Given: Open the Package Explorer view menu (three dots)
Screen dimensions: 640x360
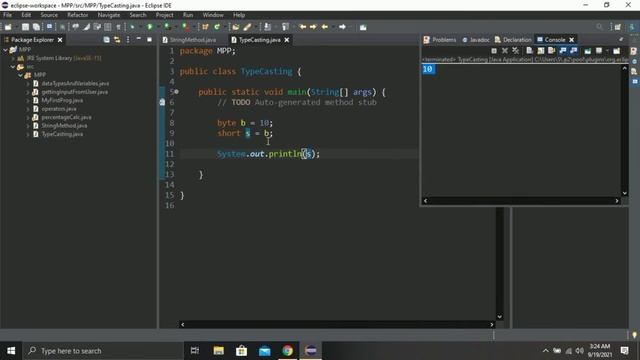Looking at the screenshot, I should (128, 40).
